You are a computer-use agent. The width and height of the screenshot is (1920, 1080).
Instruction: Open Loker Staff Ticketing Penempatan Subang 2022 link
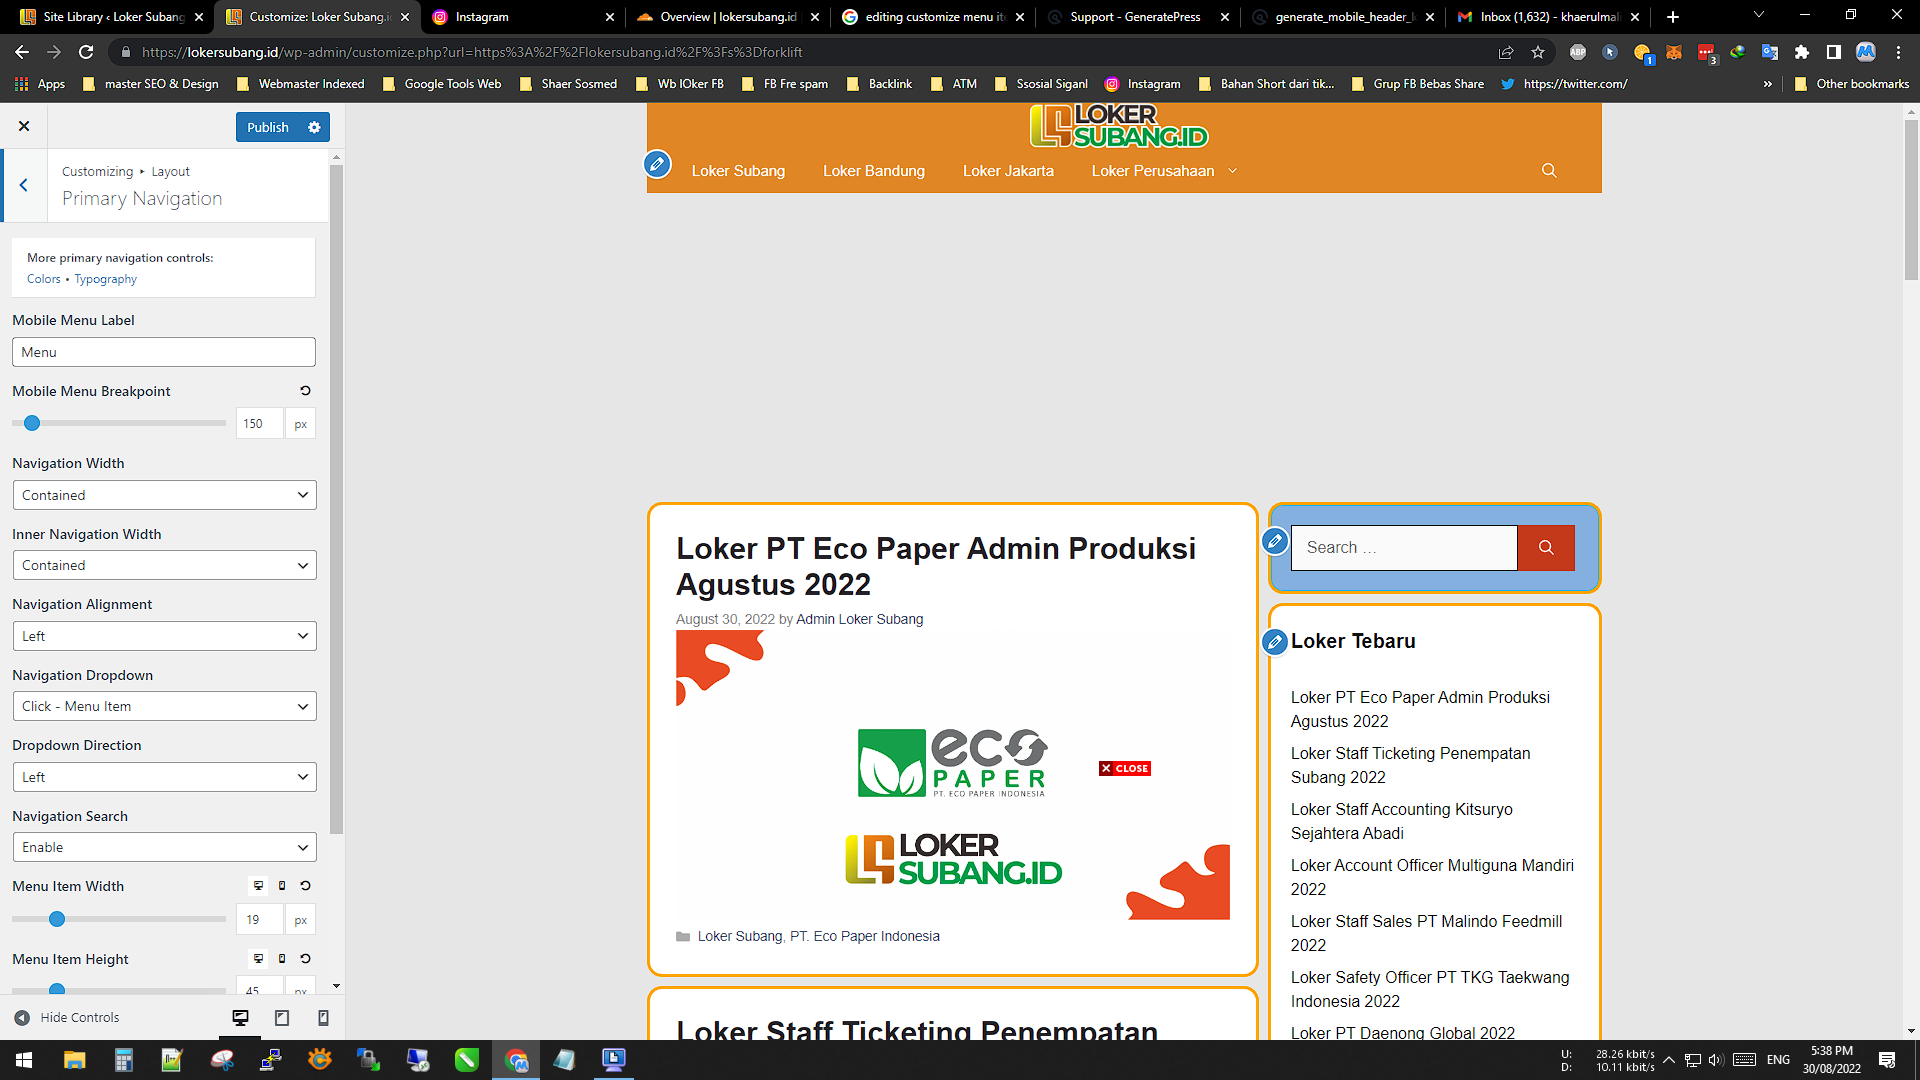coord(1410,765)
